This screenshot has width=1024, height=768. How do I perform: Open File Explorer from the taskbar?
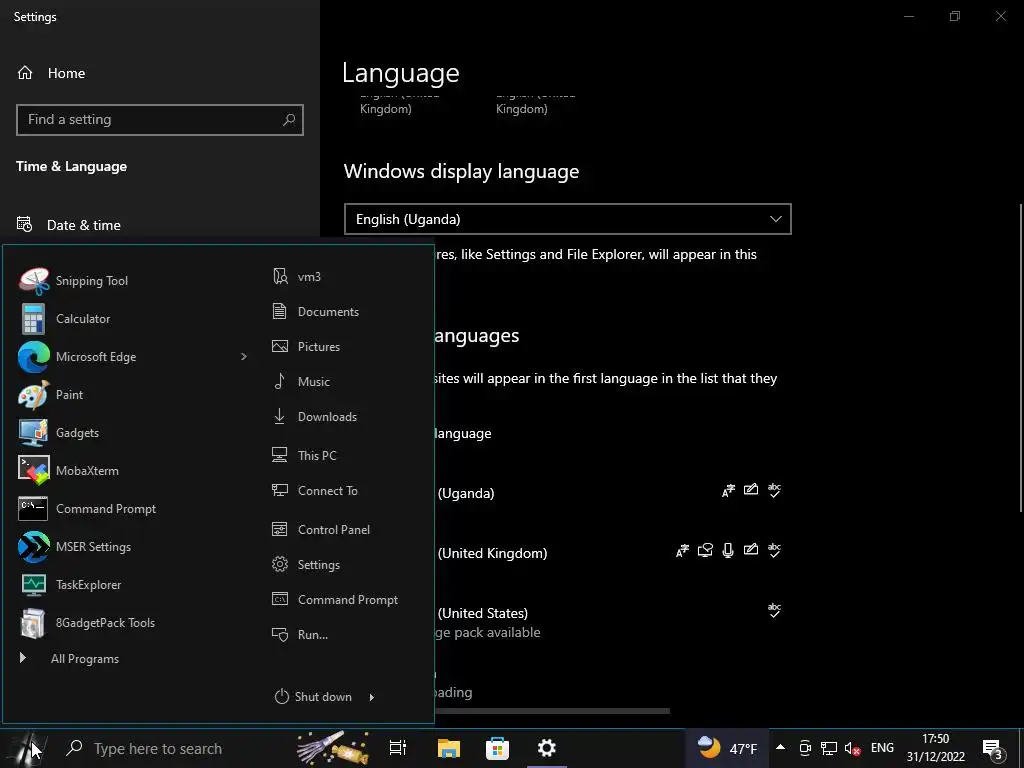tap(449, 748)
